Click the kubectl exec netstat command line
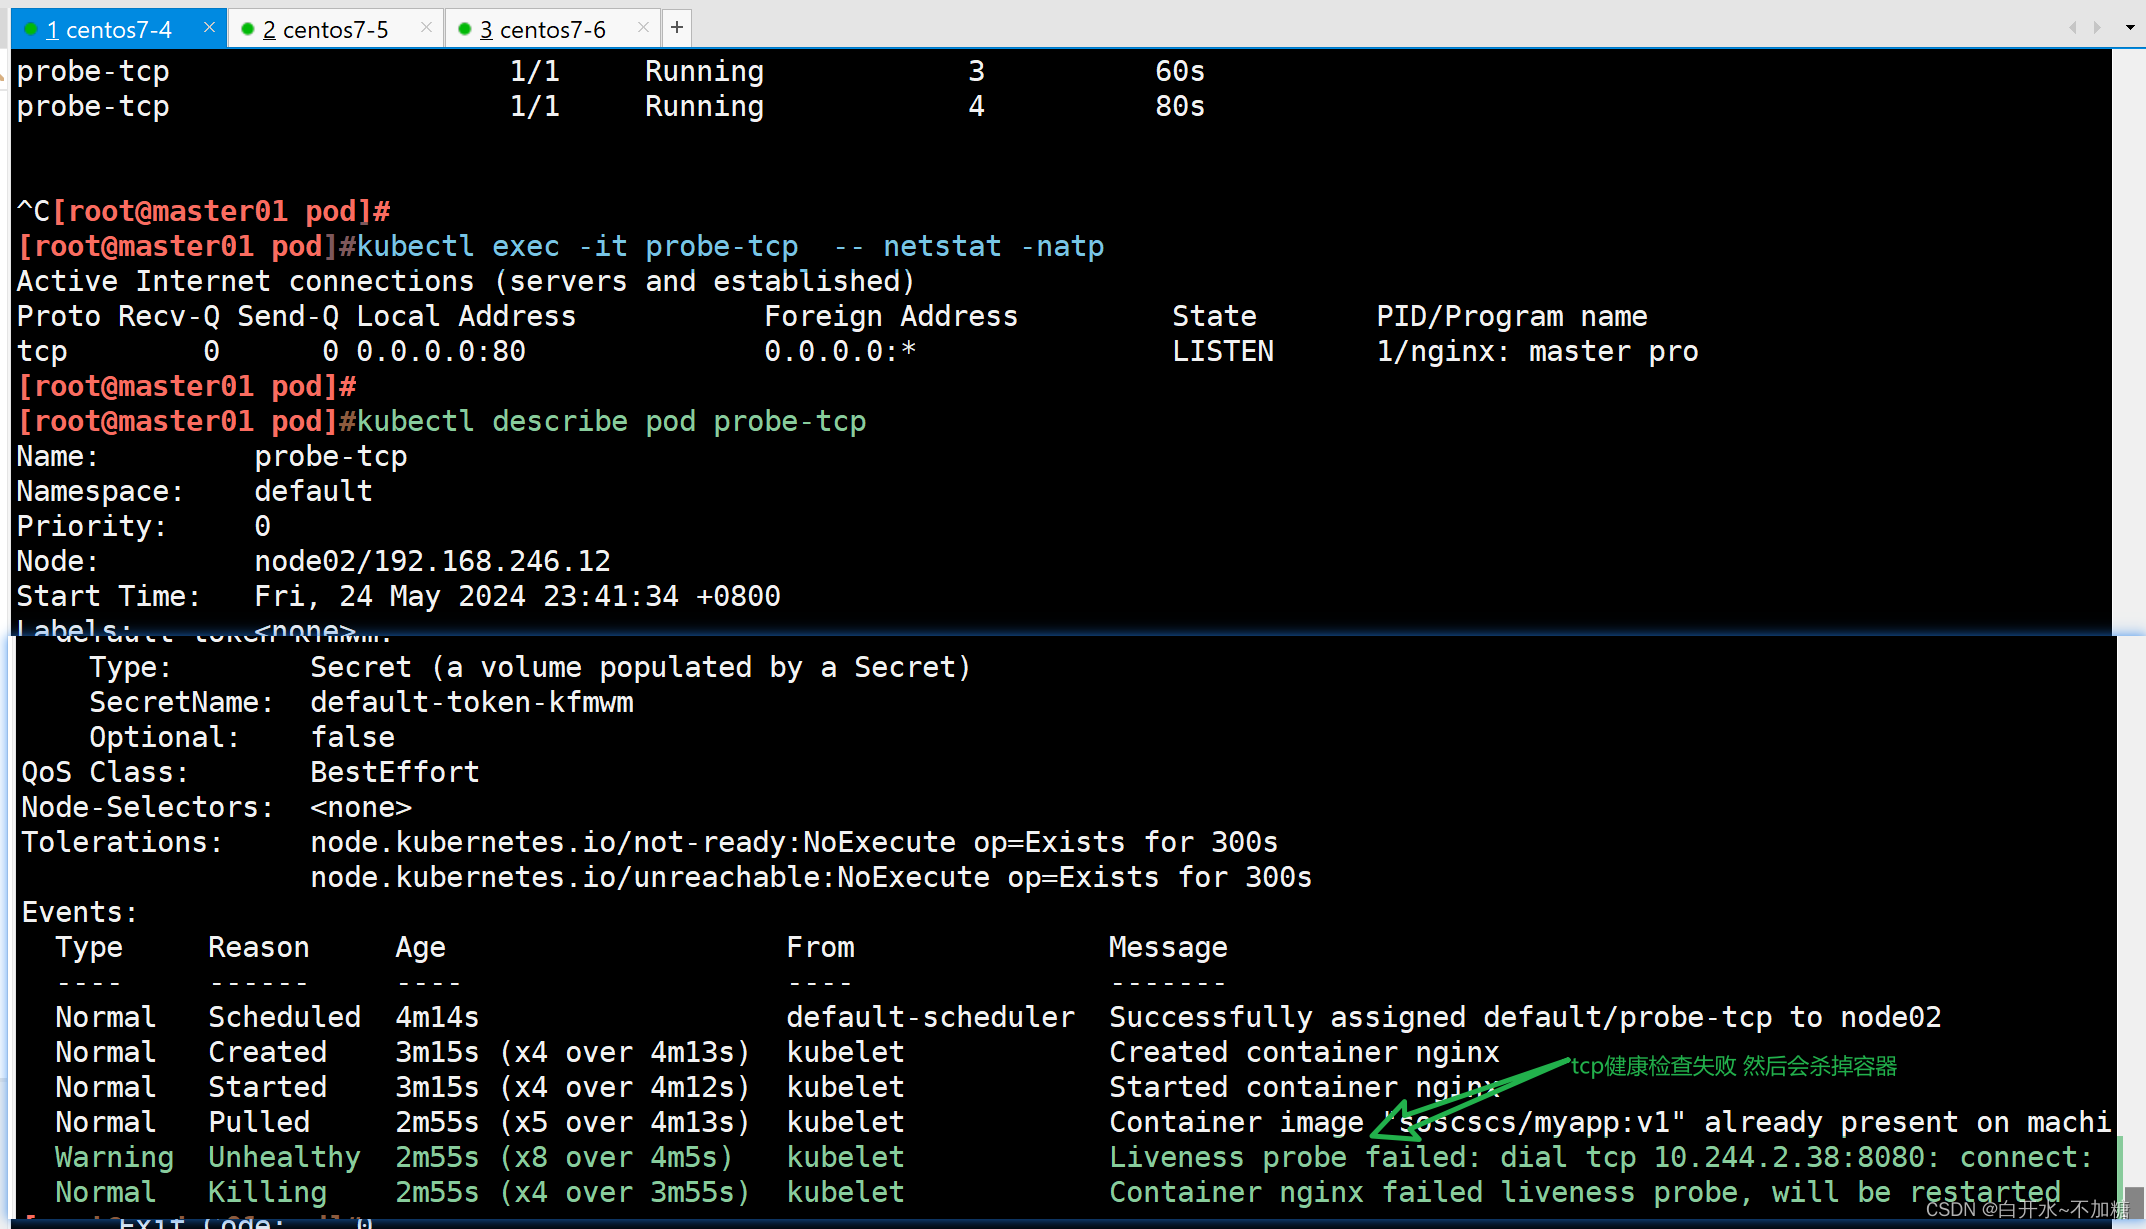 pyautogui.click(x=730, y=246)
